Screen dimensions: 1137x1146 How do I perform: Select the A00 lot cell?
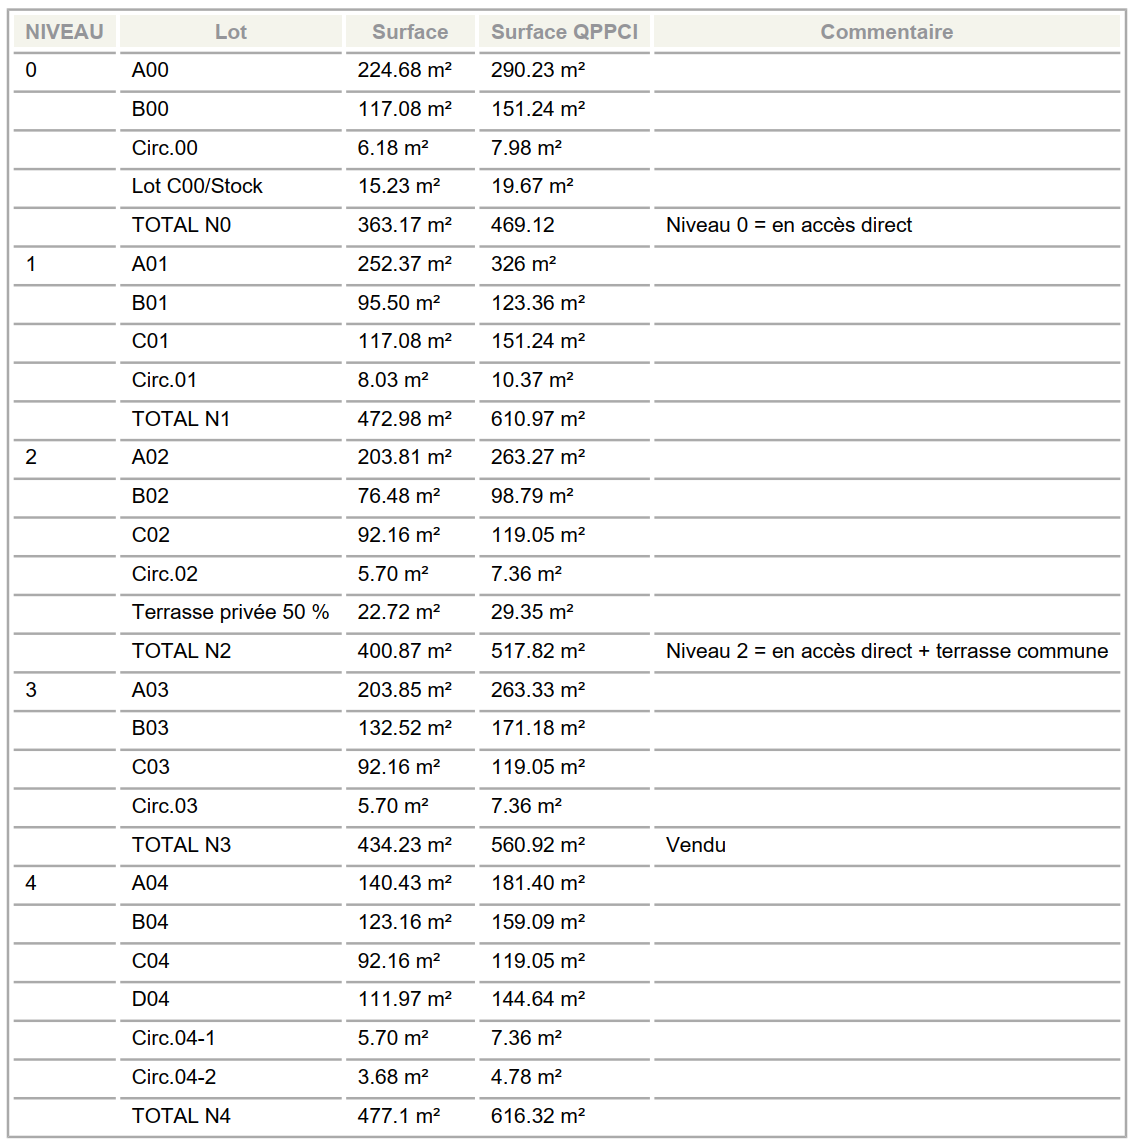(231, 70)
